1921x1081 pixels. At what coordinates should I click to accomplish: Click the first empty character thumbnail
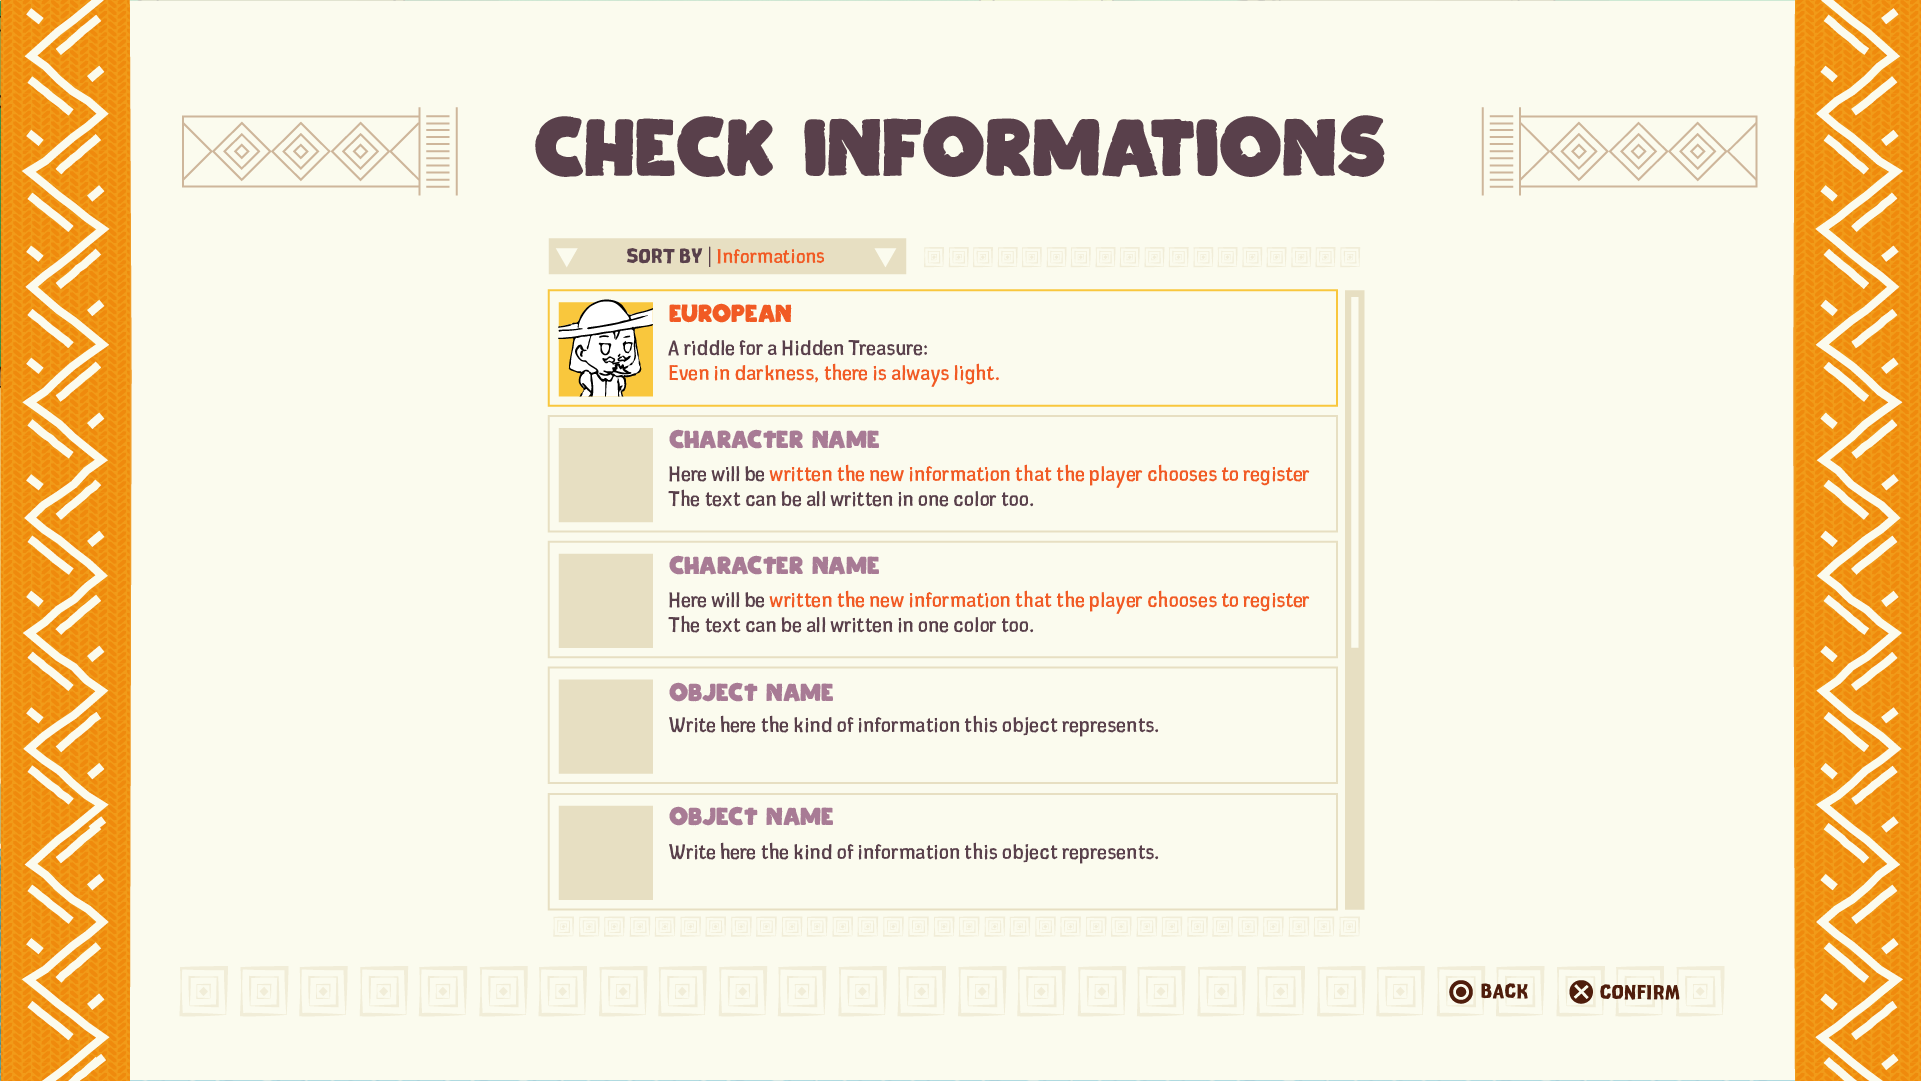pyautogui.click(x=606, y=474)
